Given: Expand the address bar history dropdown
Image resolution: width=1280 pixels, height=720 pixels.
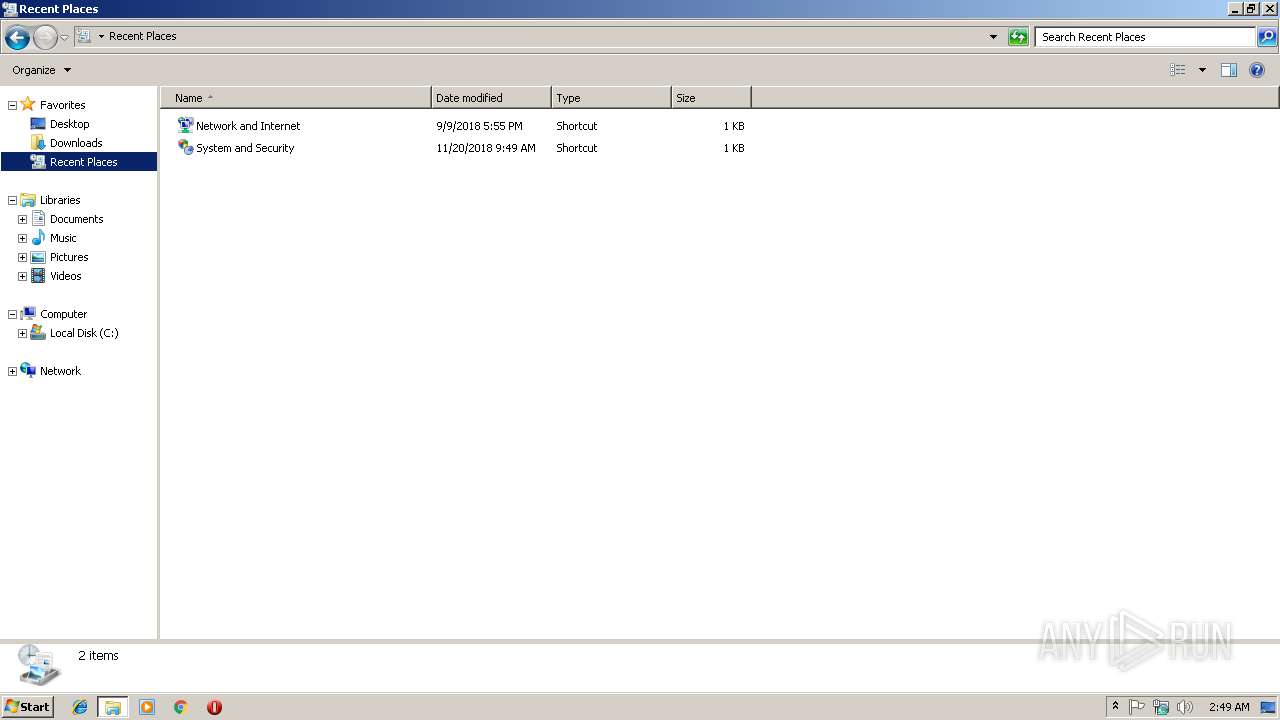Looking at the screenshot, I should click(x=993, y=37).
